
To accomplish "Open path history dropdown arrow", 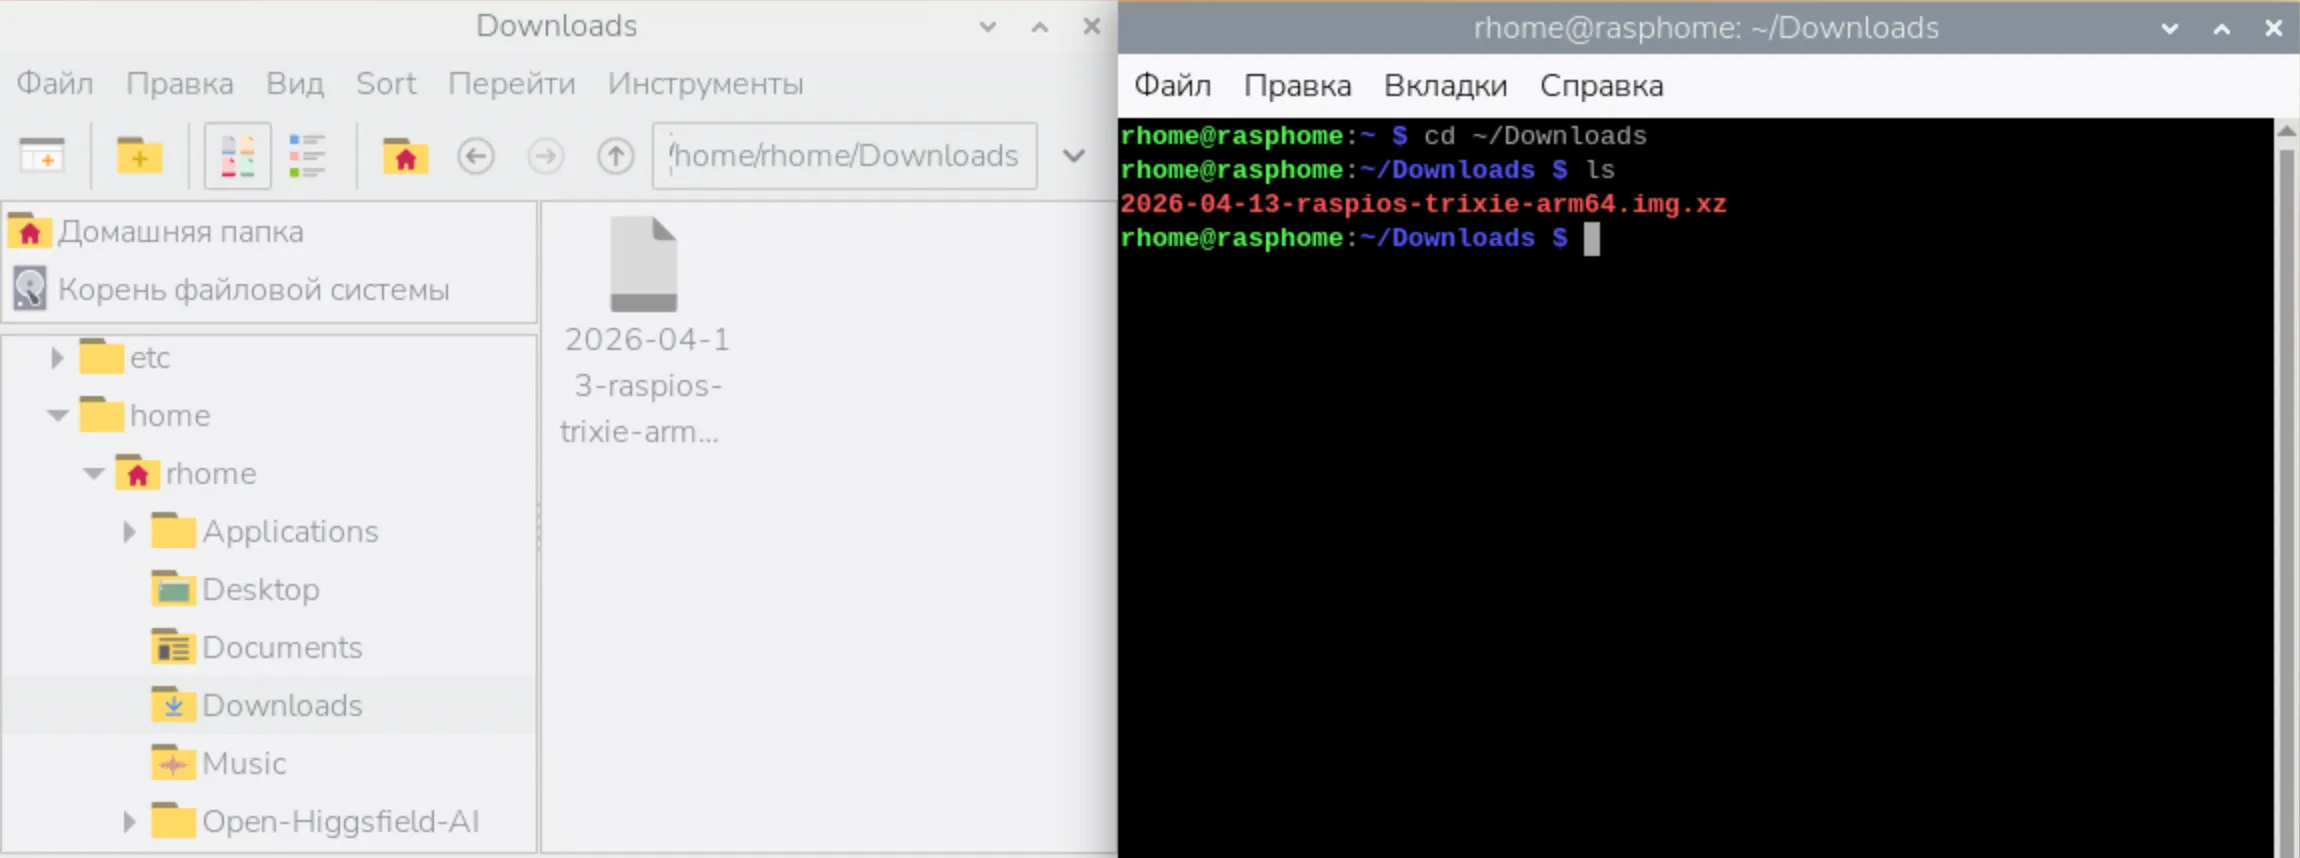I will [x=1074, y=156].
